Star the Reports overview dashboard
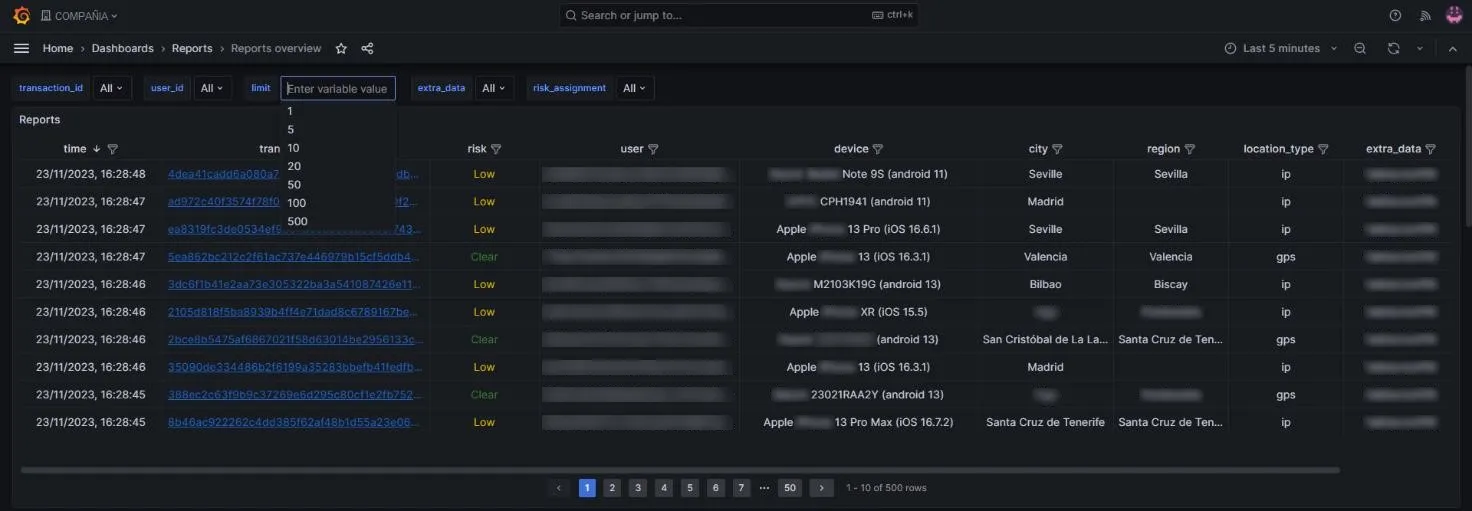Screen dimensions: 1472x511 click(x=341, y=48)
